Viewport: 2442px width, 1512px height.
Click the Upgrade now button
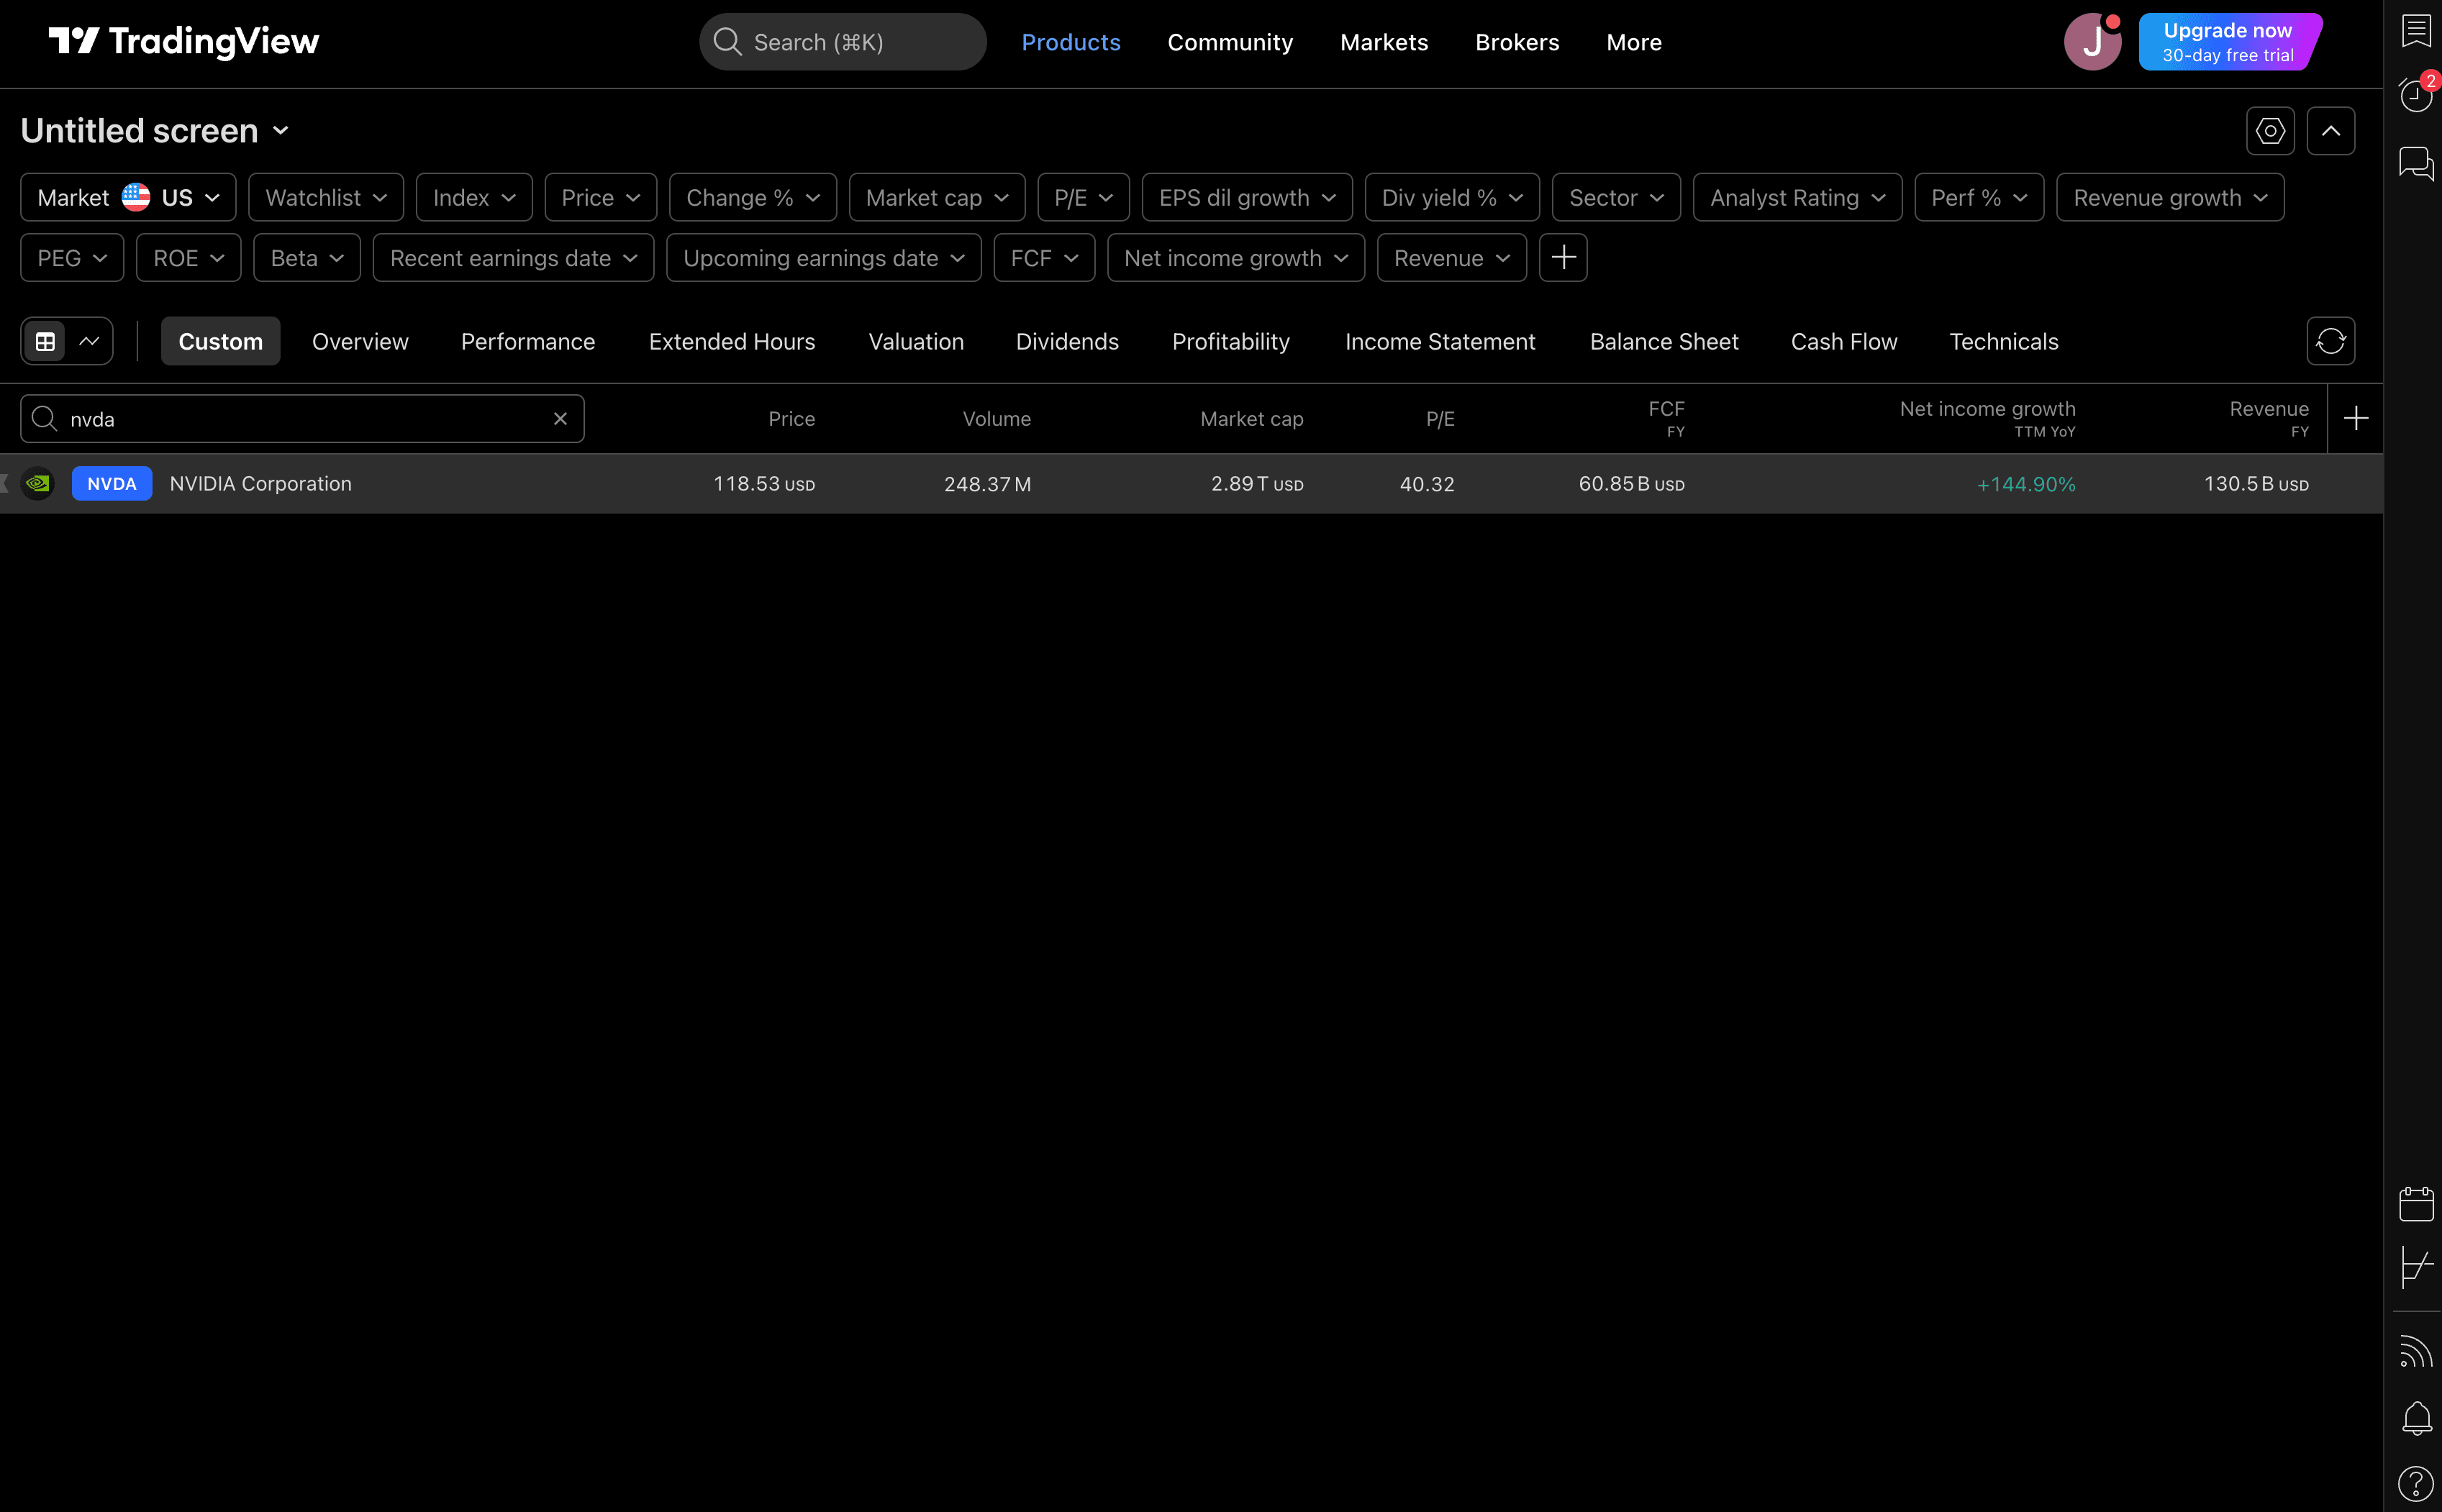pyautogui.click(x=2227, y=42)
